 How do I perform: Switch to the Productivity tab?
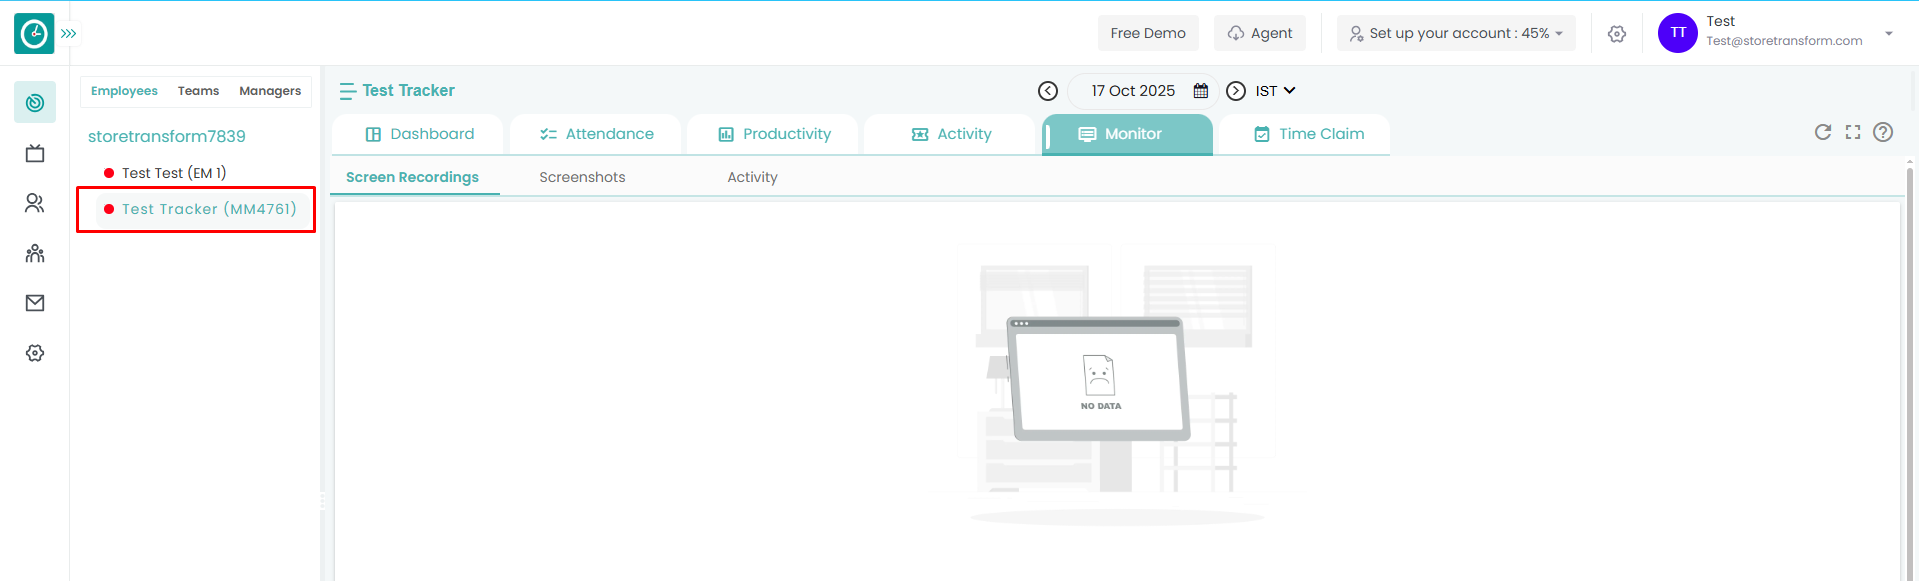click(773, 134)
